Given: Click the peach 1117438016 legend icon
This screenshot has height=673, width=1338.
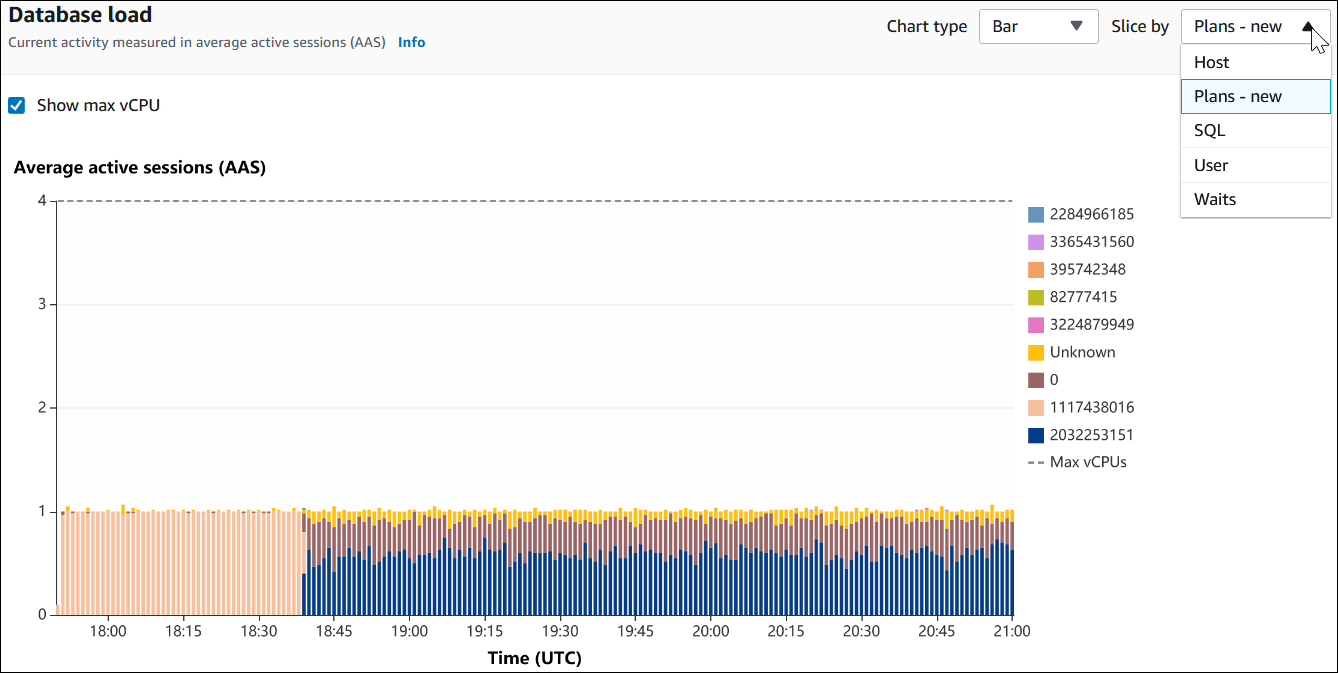Looking at the screenshot, I should pyautogui.click(x=1036, y=408).
